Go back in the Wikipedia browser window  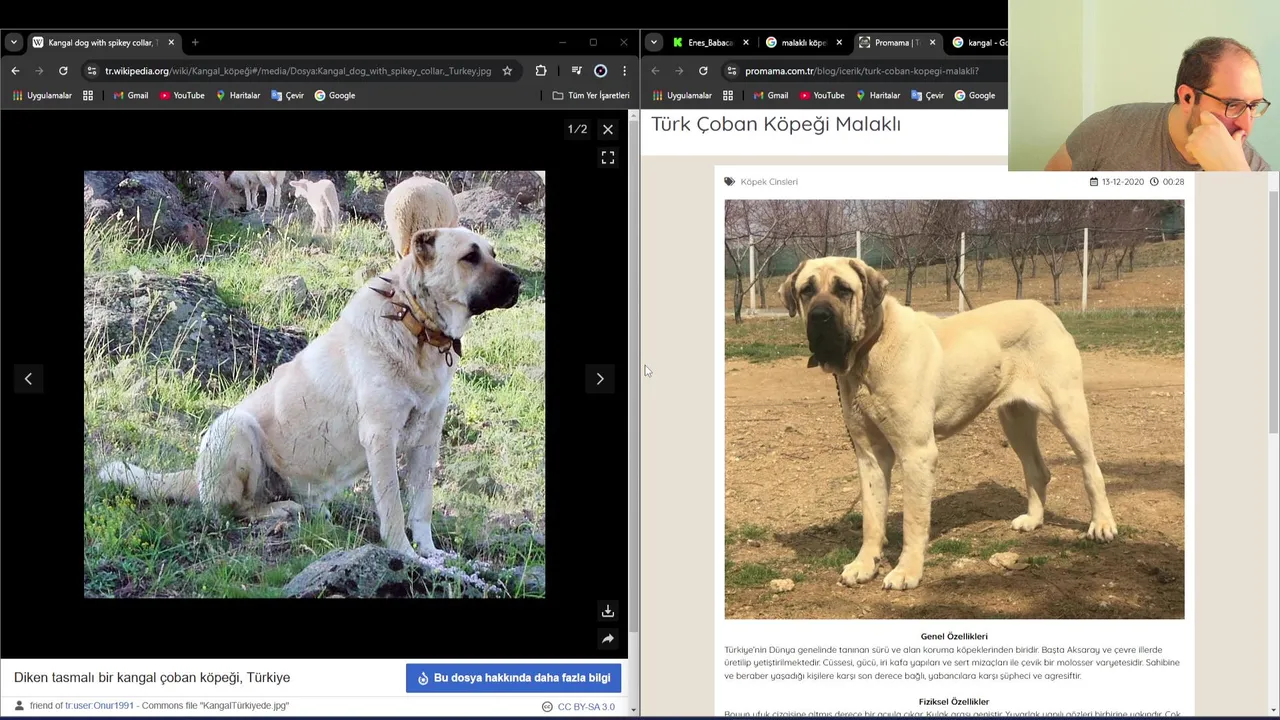(x=15, y=71)
